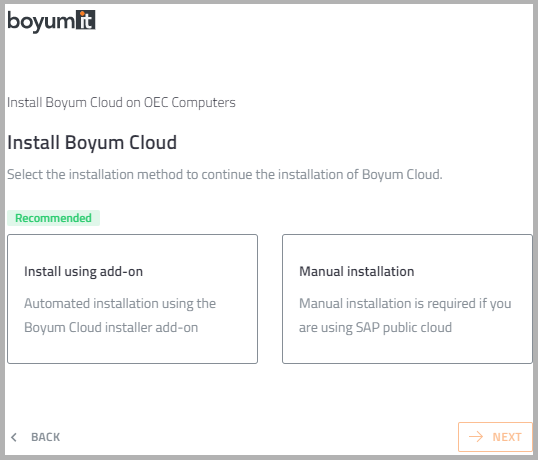Click the Automated installation description text
This screenshot has width=541, height=460.
click(120, 315)
